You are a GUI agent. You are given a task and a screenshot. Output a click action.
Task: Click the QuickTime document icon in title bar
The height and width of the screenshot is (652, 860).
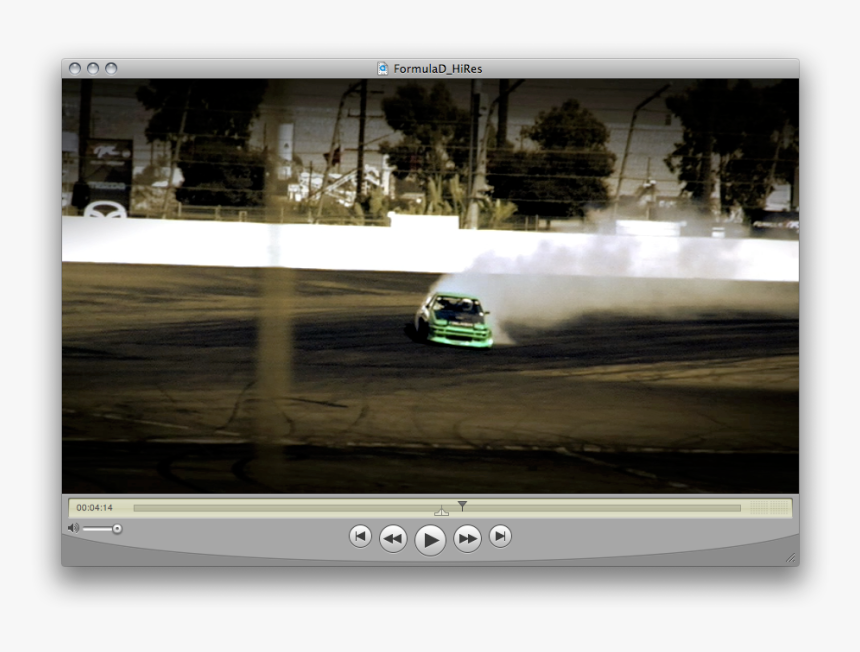[382, 69]
